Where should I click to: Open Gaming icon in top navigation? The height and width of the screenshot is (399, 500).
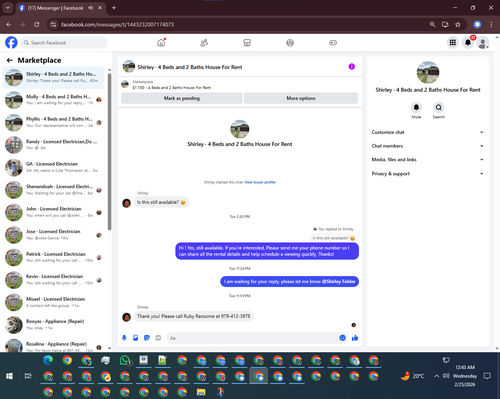click(x=333, y=43)
